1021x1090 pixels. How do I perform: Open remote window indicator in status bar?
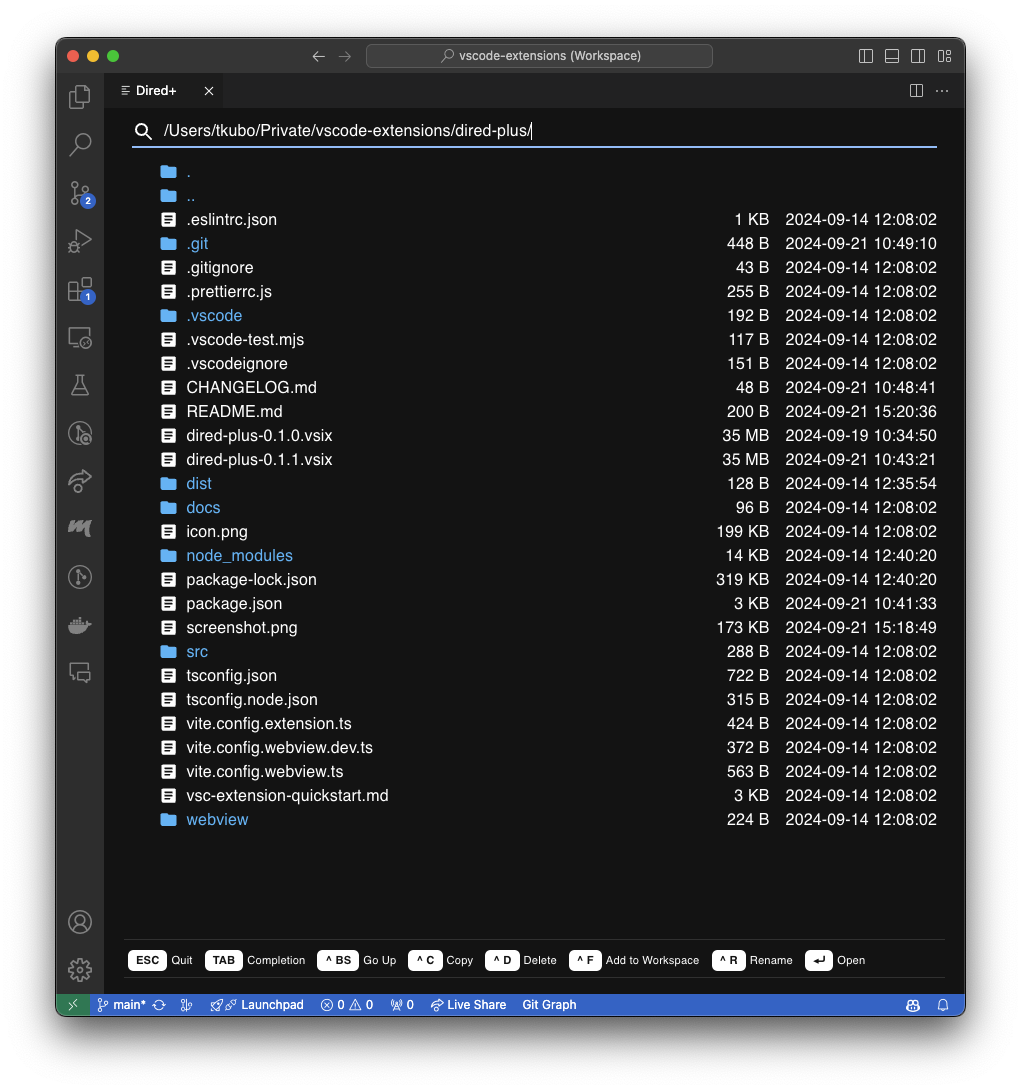coord(73,1004)
